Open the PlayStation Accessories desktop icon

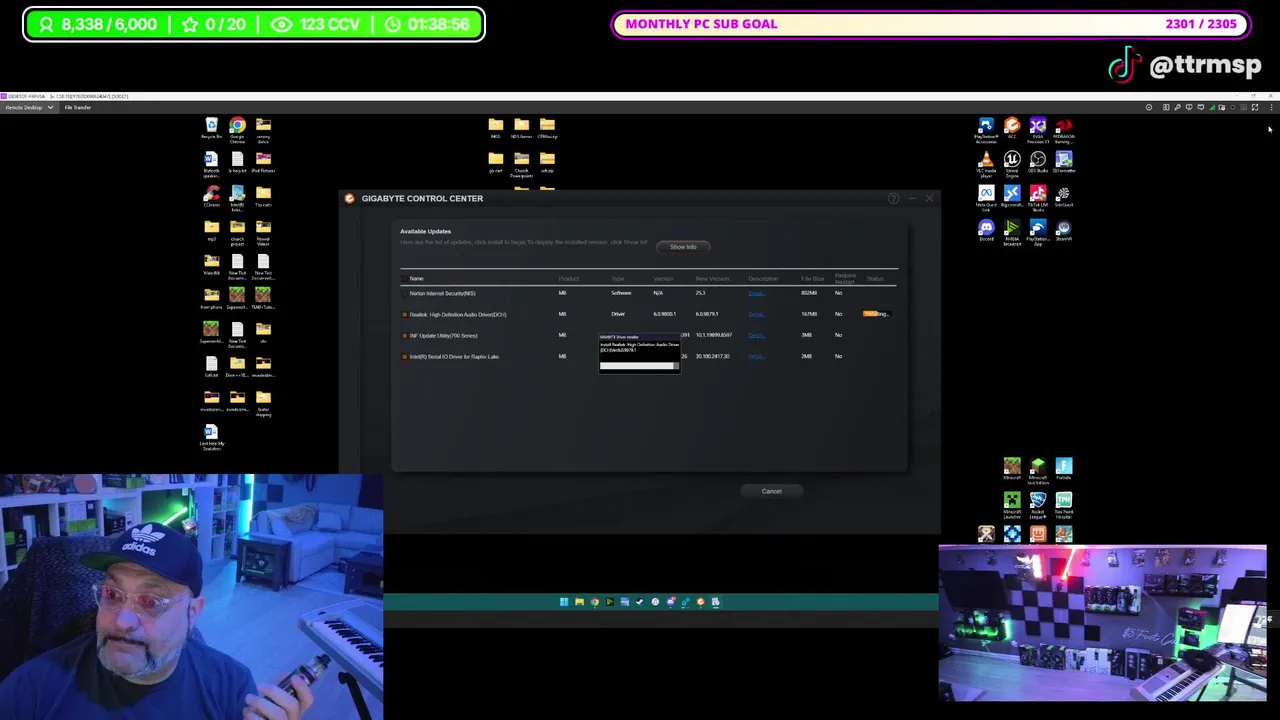986,129
